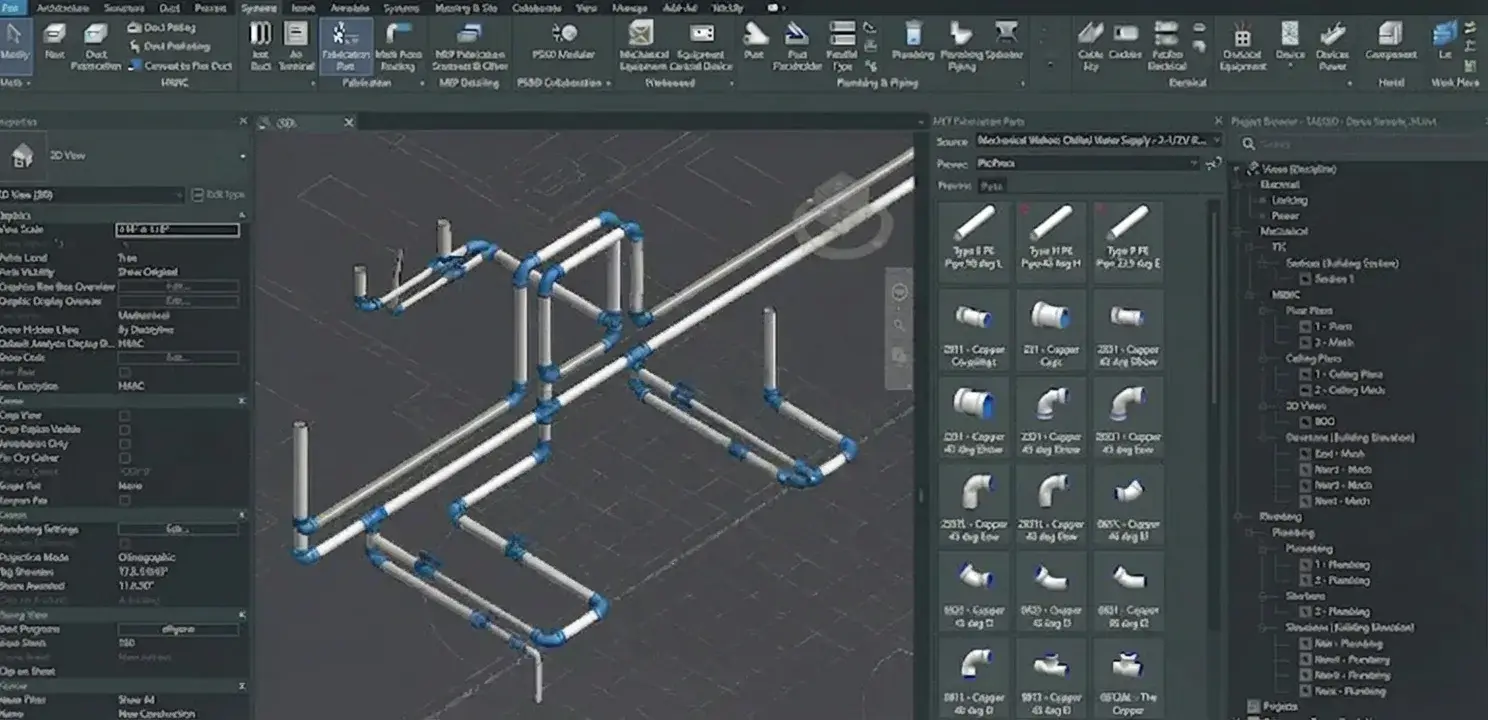Toggle the Crop Region Visible checkbox
This screenshot has width=1488, height=720.
tap(125, 429)
